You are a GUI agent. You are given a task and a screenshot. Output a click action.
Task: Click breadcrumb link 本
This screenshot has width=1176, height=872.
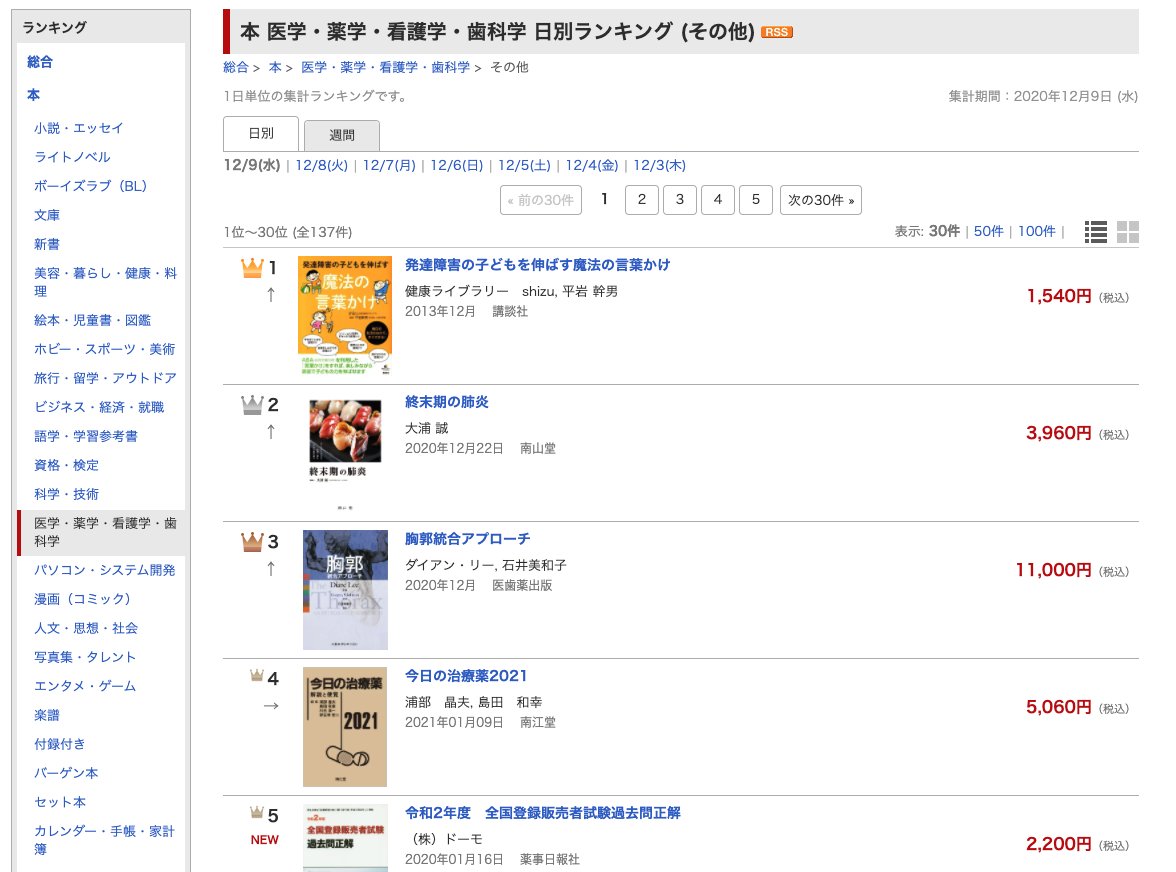click(274, 67)
